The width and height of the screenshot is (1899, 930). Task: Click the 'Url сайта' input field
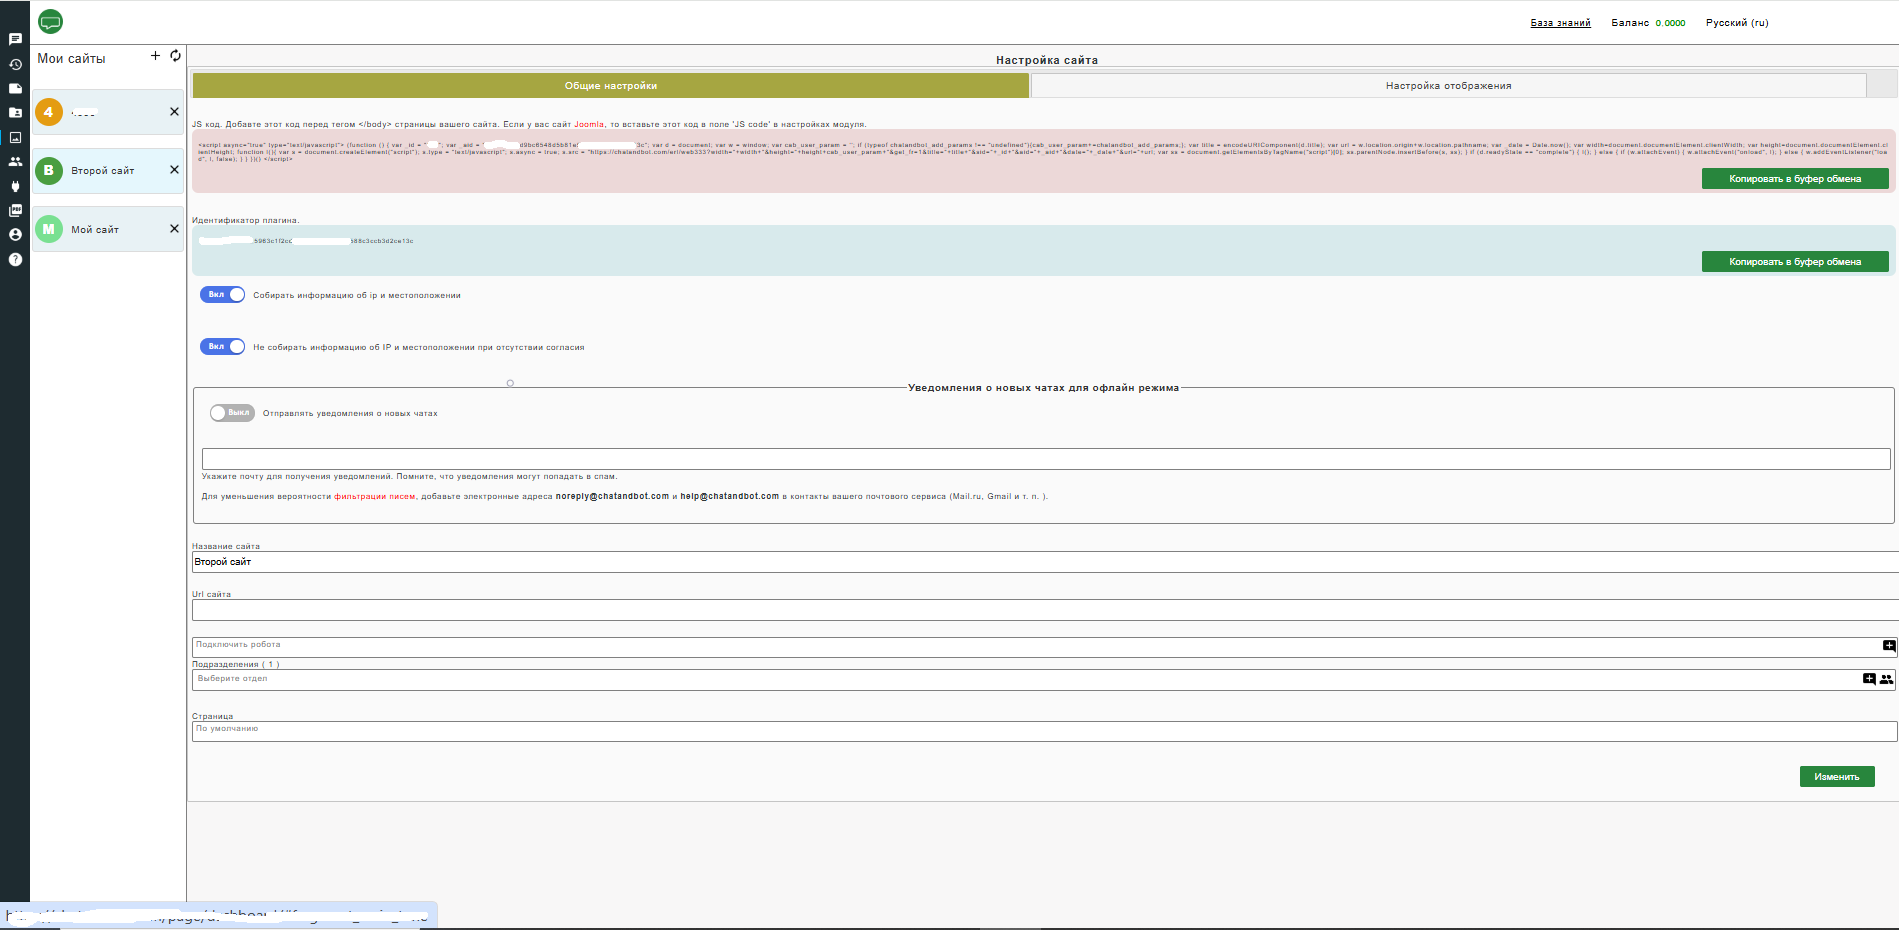(1040, 611)
